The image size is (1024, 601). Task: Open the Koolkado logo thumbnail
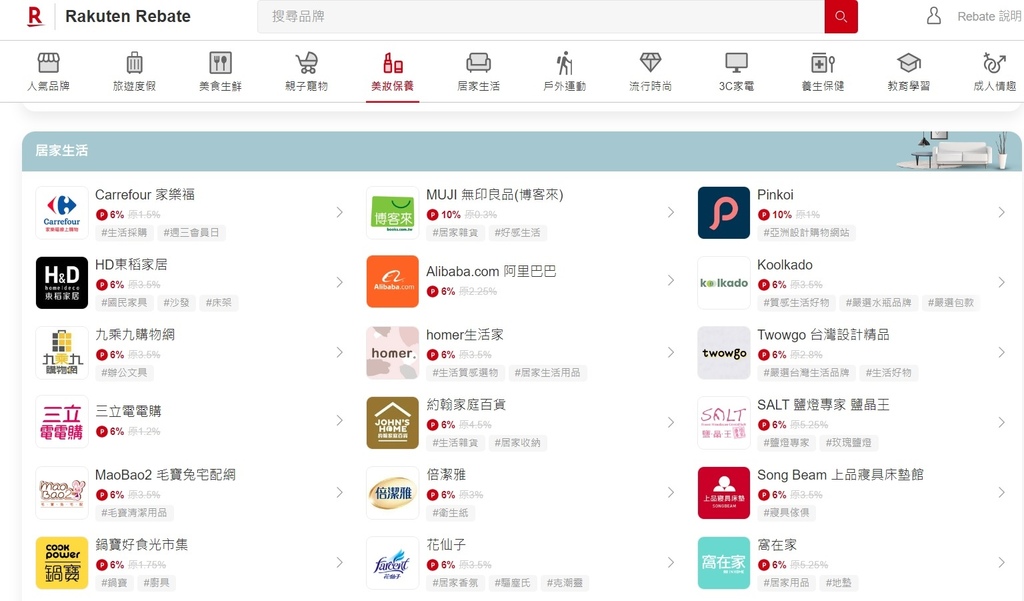click(x=724, y=283)
